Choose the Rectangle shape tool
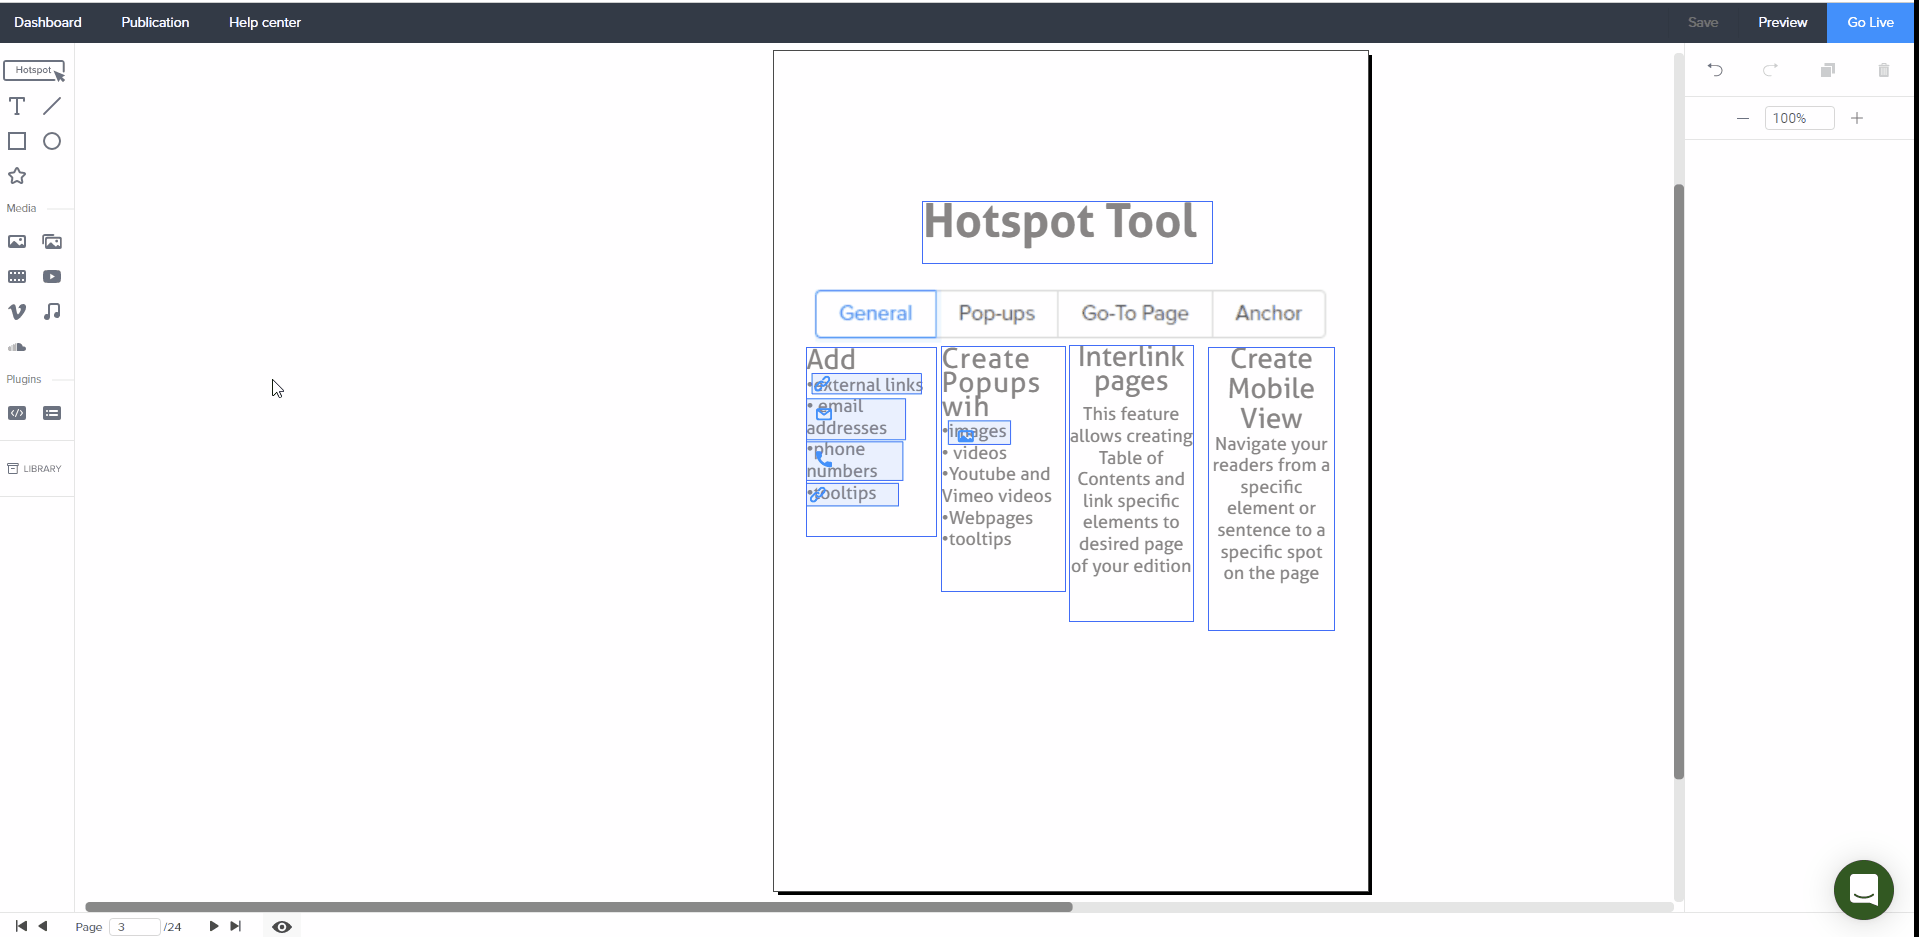 (17, 141)
